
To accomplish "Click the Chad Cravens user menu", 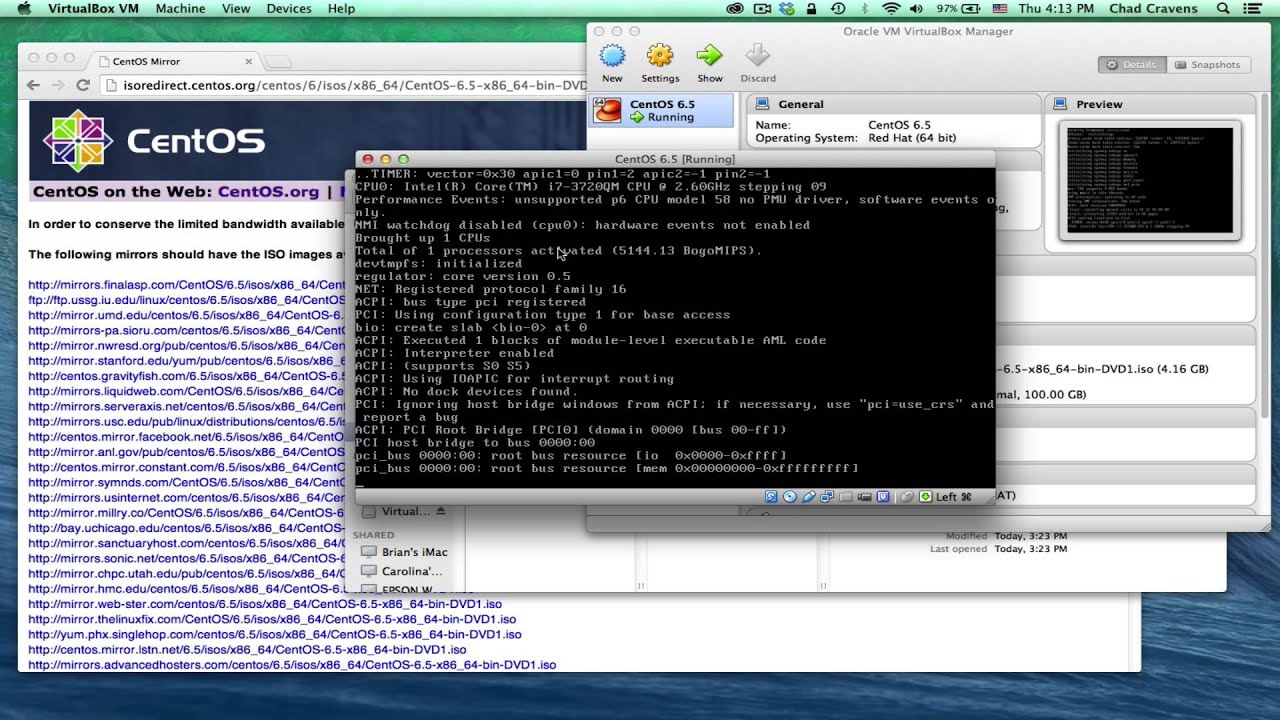I will tap(1153, 8).
